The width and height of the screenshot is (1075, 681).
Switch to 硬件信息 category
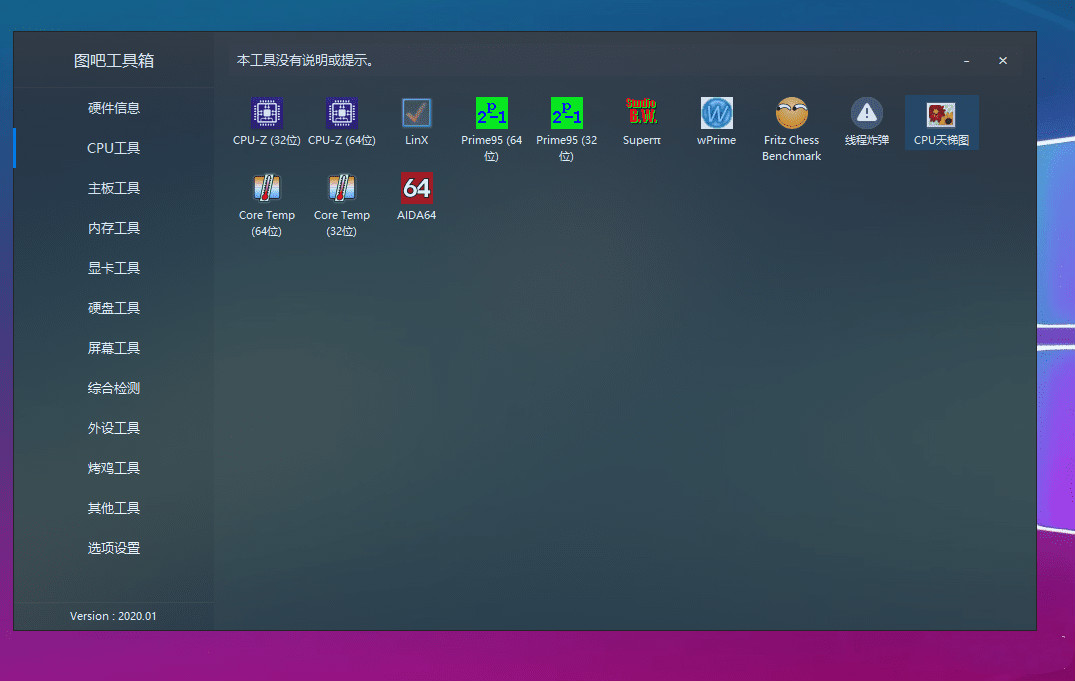click(x=114, y=108)
